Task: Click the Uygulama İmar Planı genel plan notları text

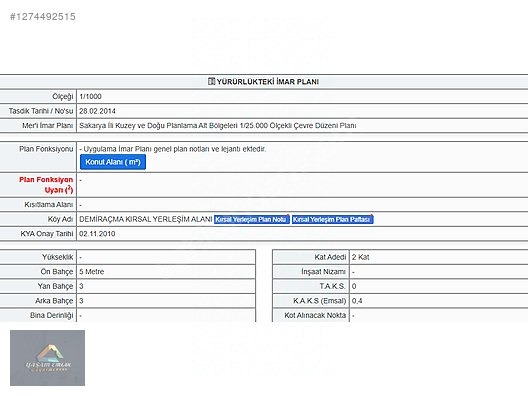Action: click(x=173, y=149)
